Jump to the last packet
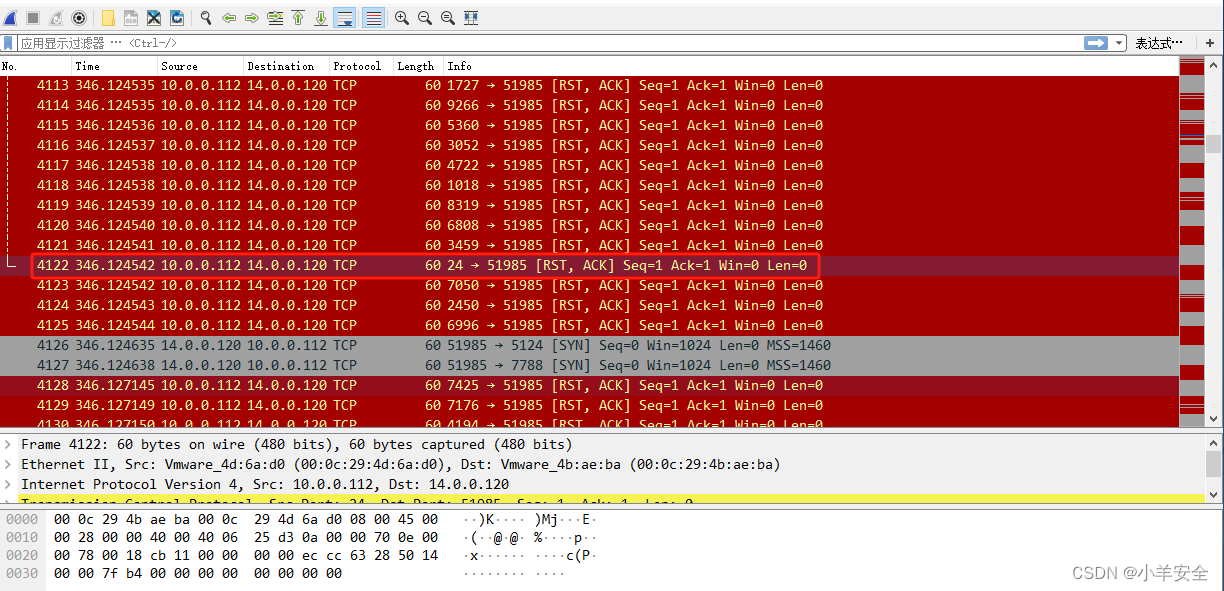The width and height of the screenshot is (1224, 591). click(320, 16)
